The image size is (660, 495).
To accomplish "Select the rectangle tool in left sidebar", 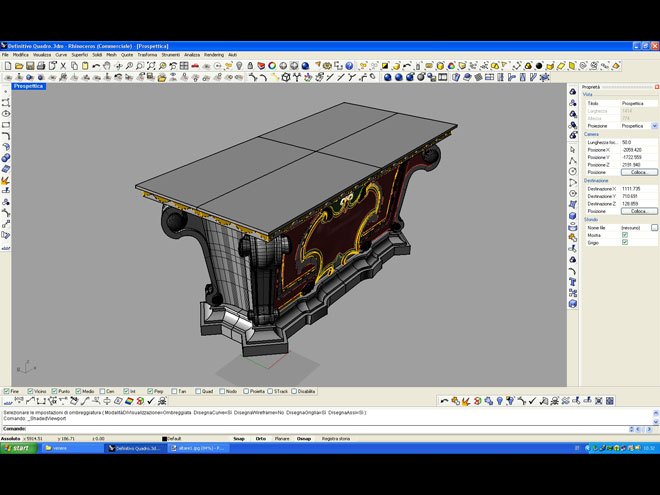I will coord(5,125).
